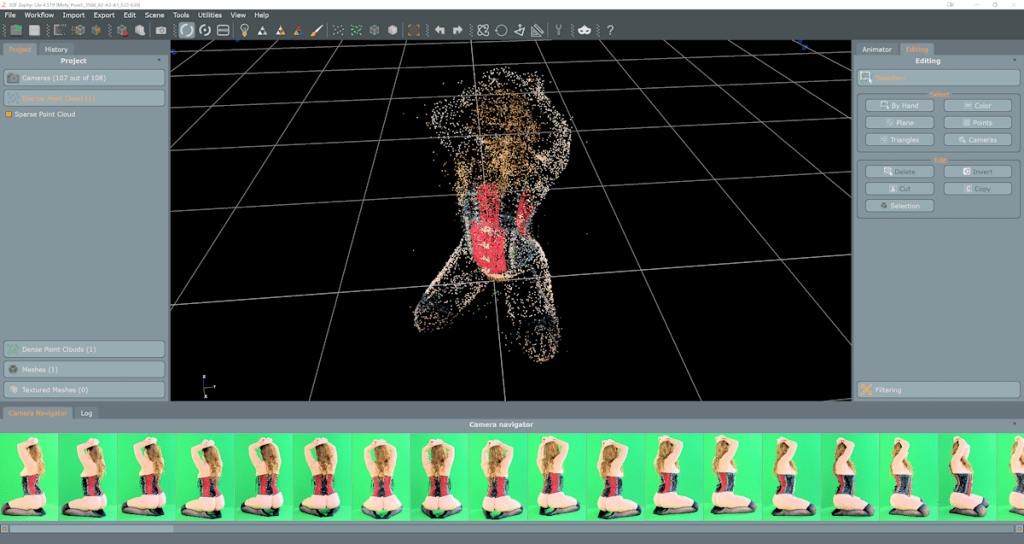The width and height of the screenshot is (1024, 544).
Task: Click the By Hand select button
Action: 899,106
